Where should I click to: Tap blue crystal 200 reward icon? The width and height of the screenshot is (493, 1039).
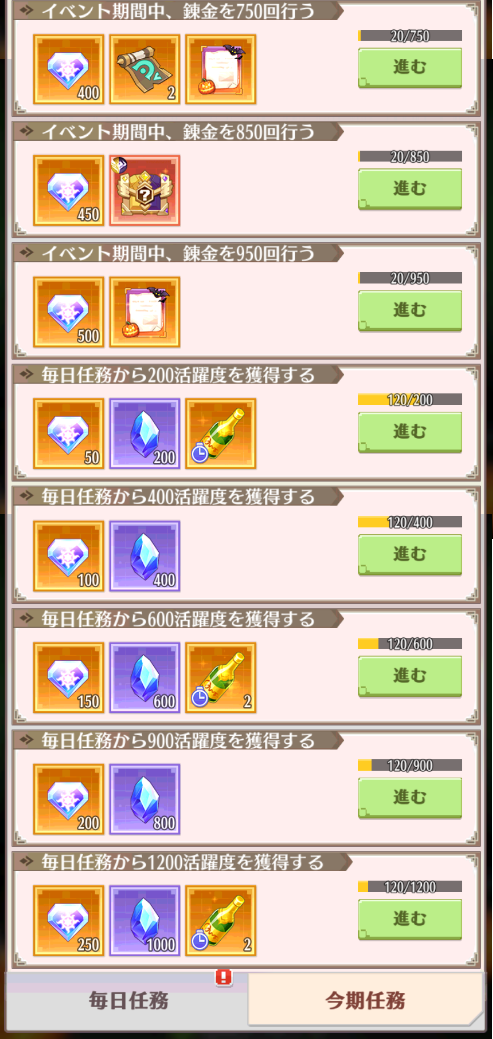pos(144,433)
